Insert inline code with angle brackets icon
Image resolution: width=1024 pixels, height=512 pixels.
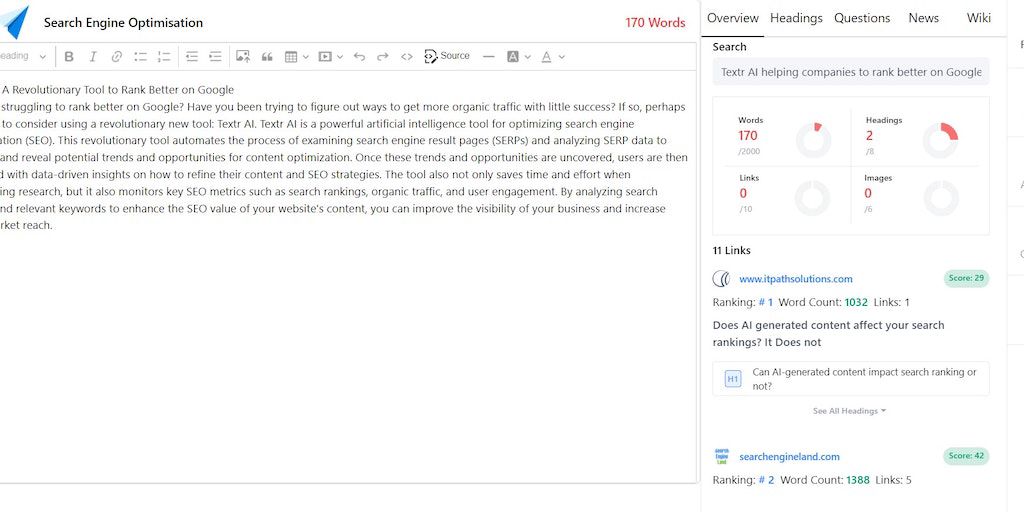(407, 57)
